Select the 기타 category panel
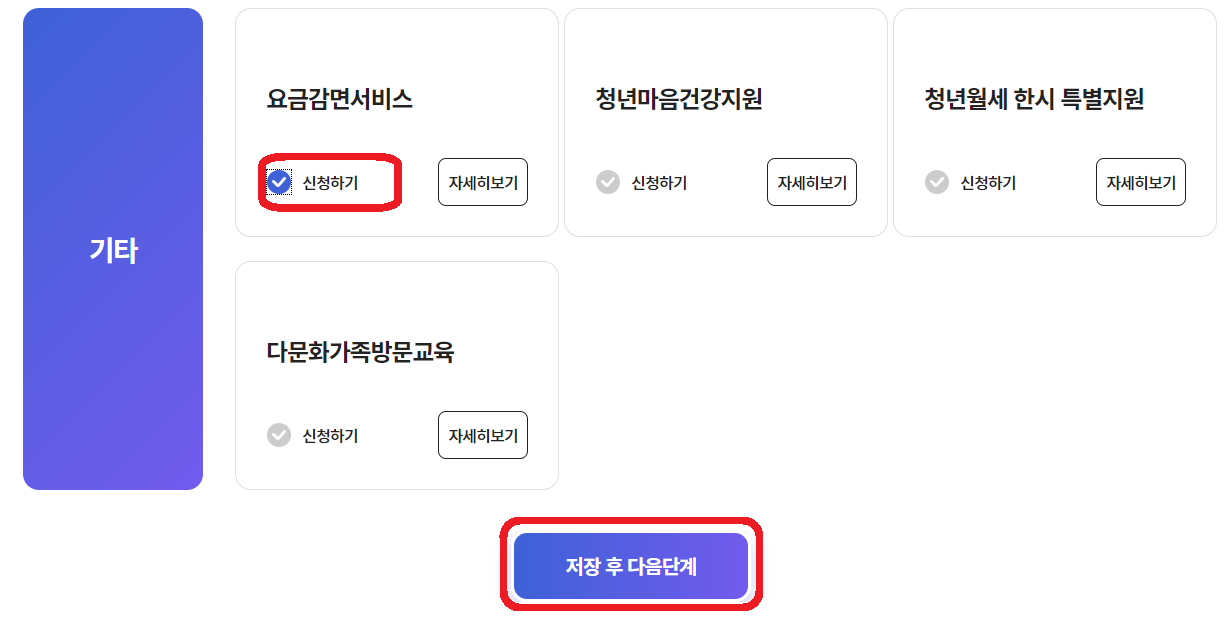The width and height of the screenshot is (1231, 623). point(113,251)
